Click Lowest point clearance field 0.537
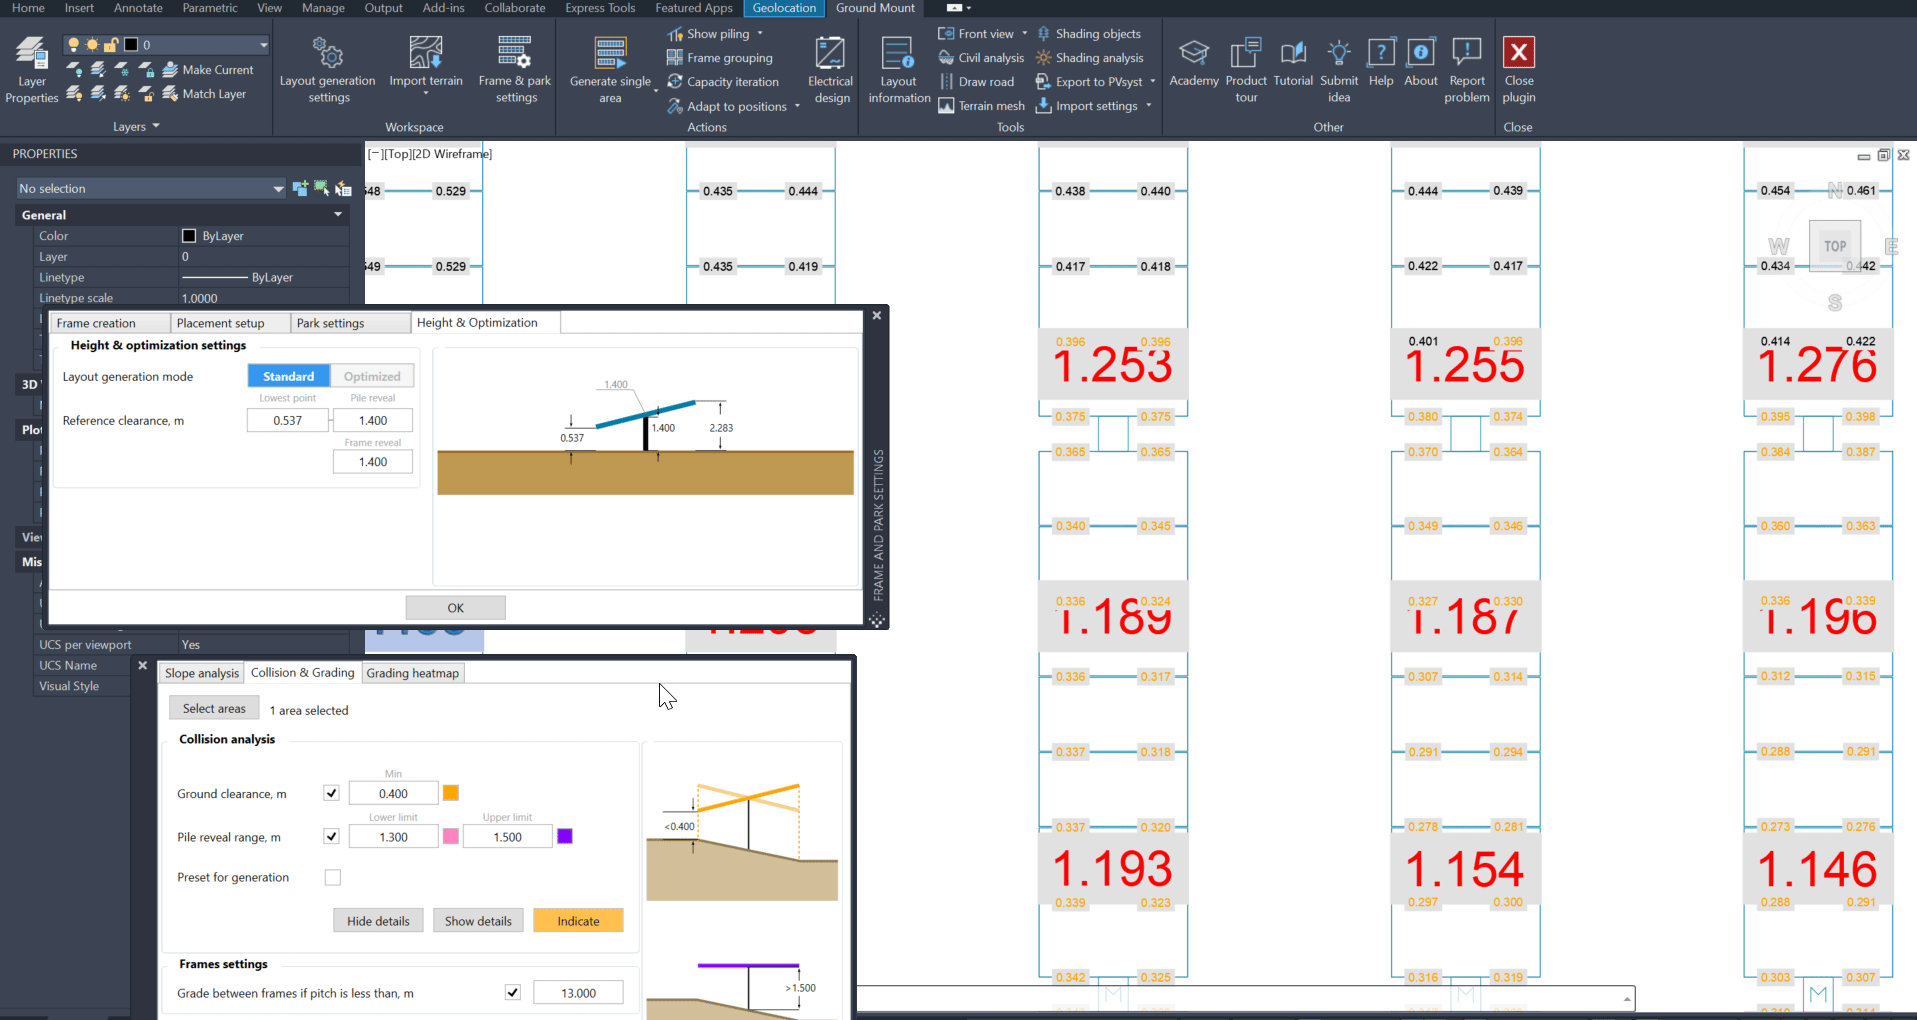Screen dimensions: 1917x1020 coord(288,421)
